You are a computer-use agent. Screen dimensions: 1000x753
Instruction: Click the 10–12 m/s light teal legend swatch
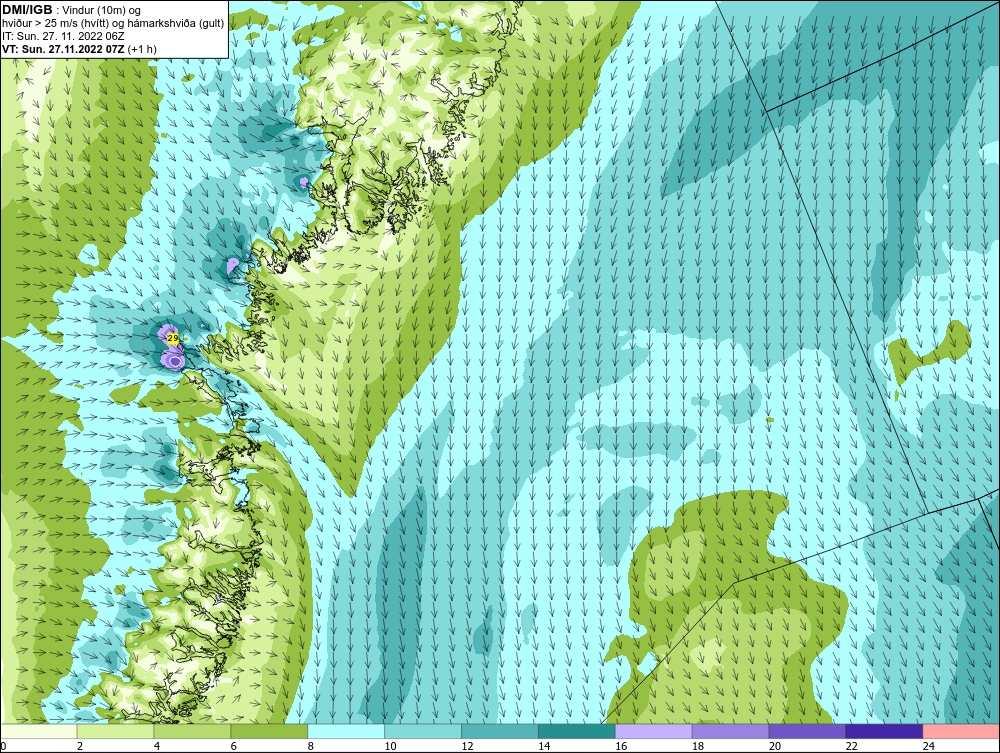(423, 731)
